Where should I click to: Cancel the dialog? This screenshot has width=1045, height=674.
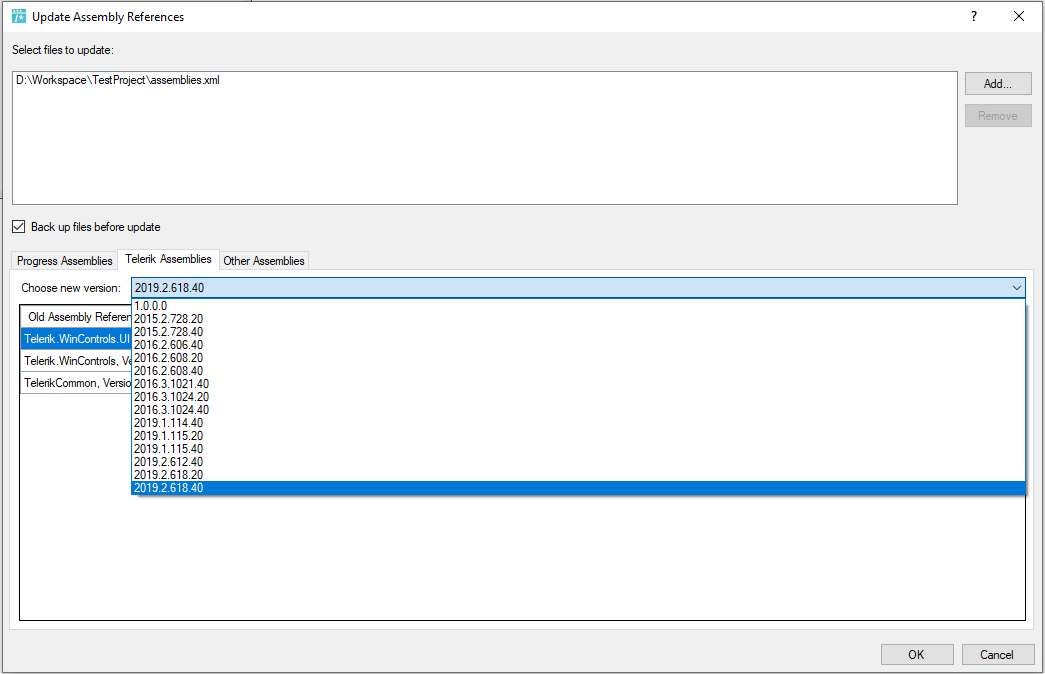click(x=997, y=655)
